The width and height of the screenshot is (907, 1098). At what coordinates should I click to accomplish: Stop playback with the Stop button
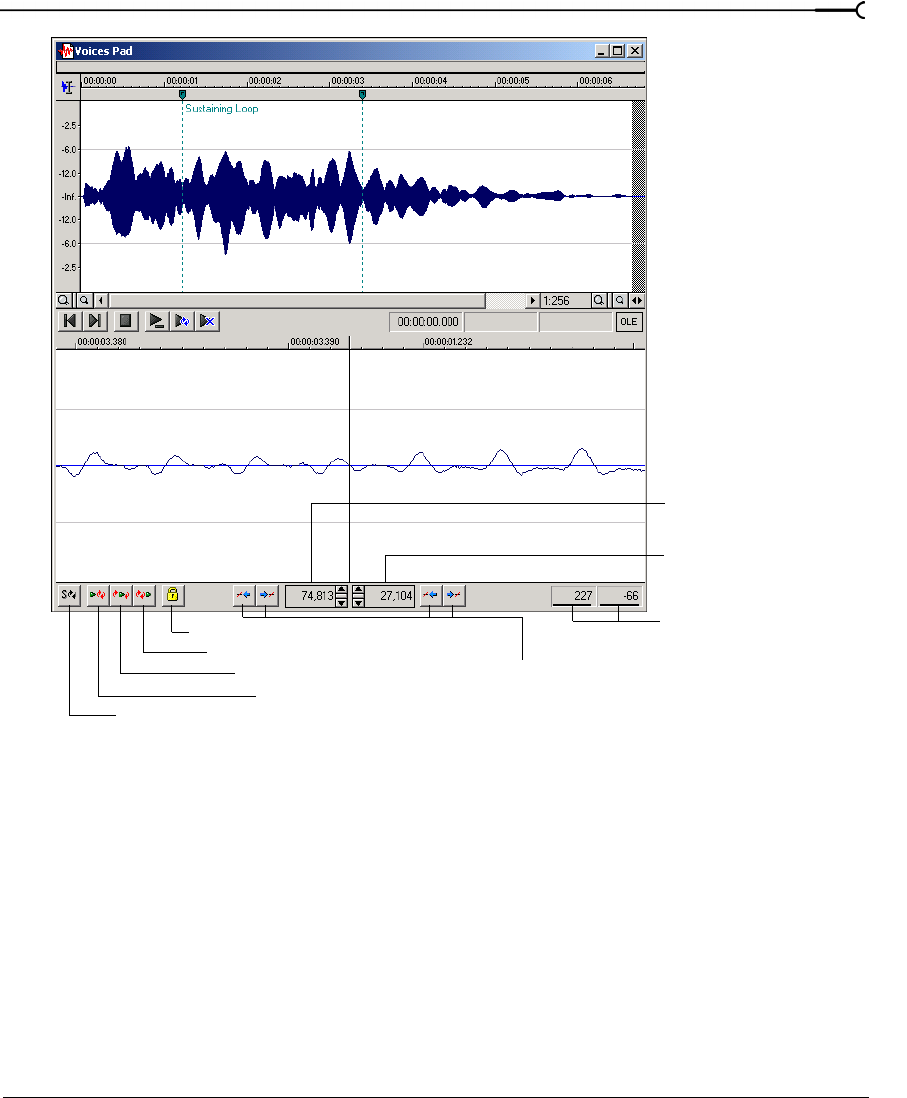pos(125,321)
